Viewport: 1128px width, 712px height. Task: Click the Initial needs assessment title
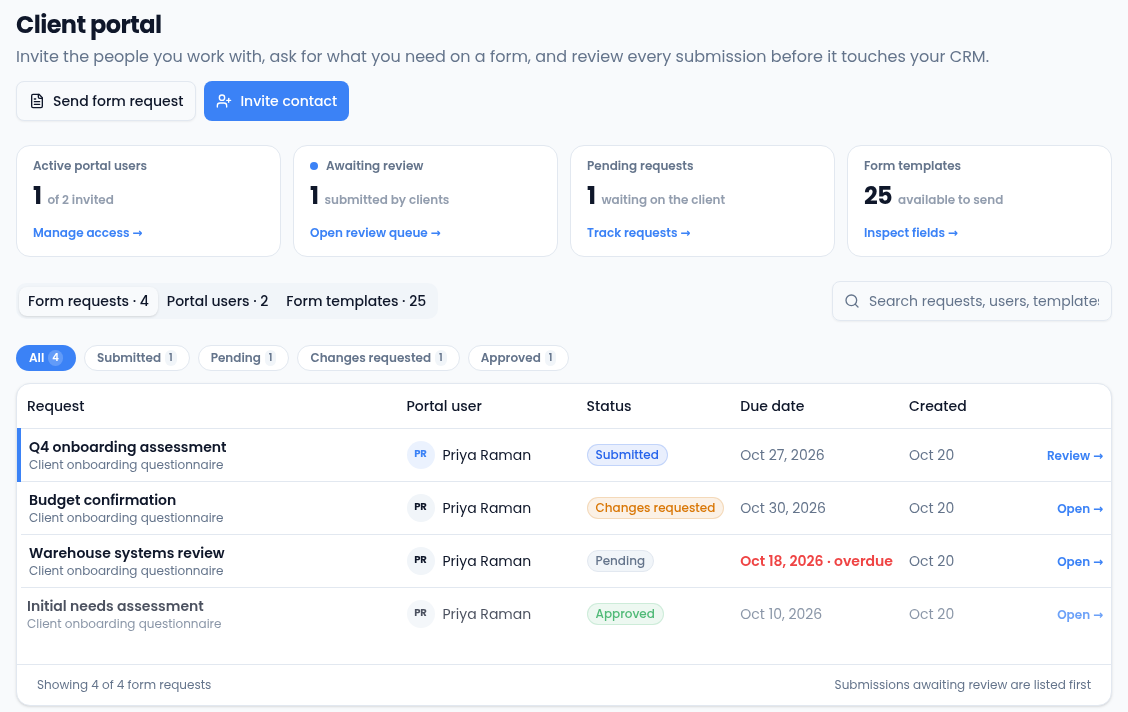pyautogui.click(x=115, y=606)
